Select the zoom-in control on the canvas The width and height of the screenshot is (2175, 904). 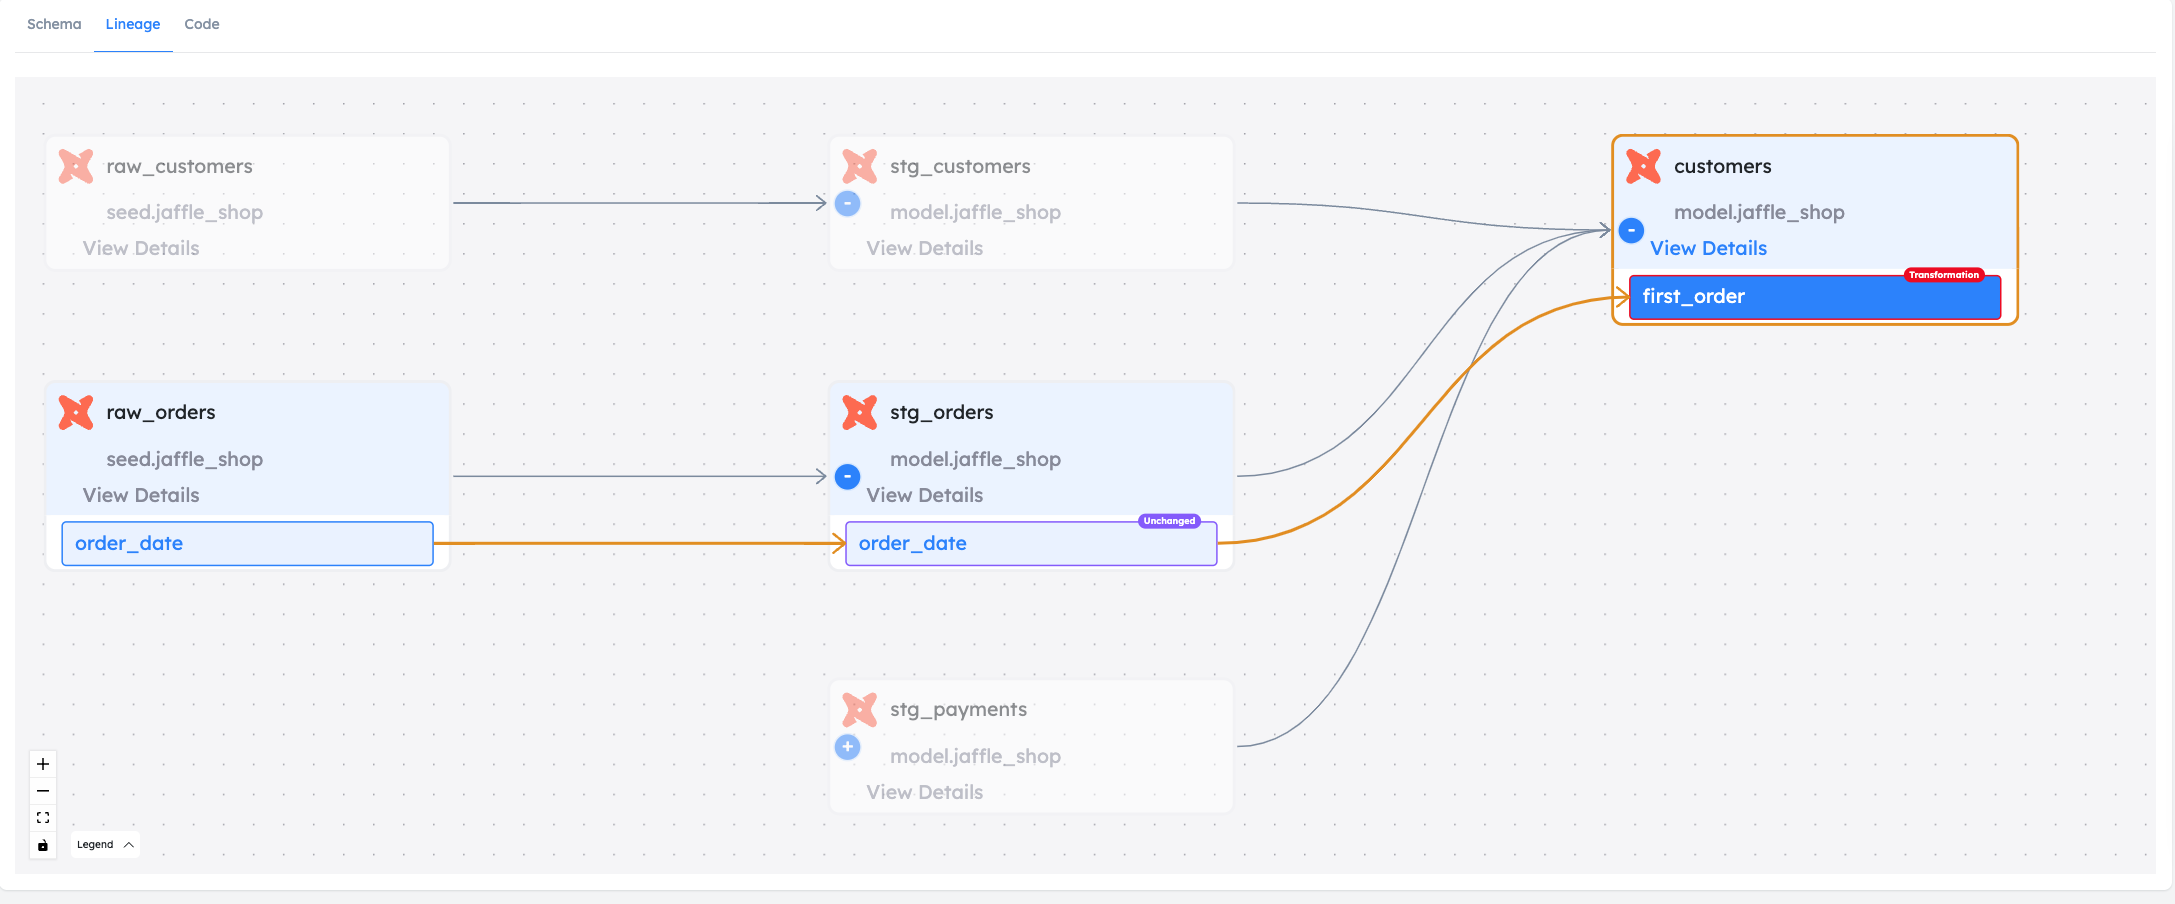point(42,763)
